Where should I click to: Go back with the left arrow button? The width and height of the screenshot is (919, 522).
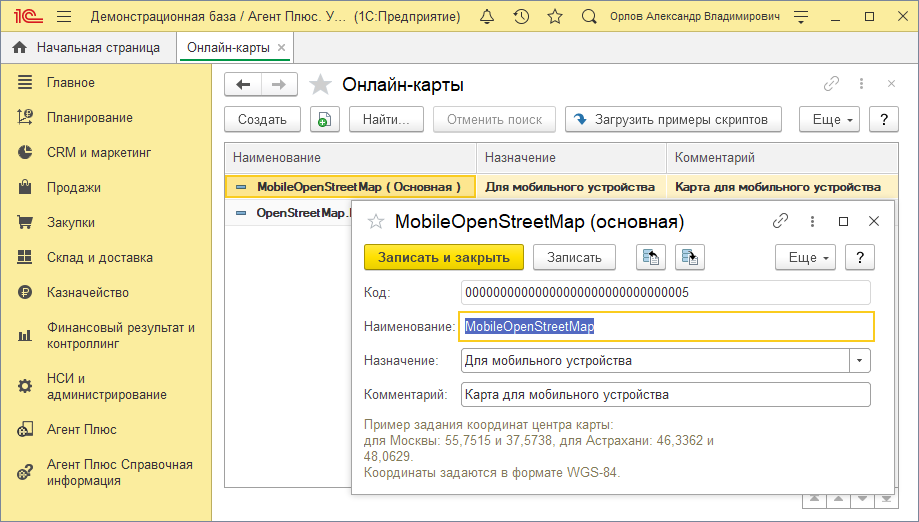(x=243, y=84)
